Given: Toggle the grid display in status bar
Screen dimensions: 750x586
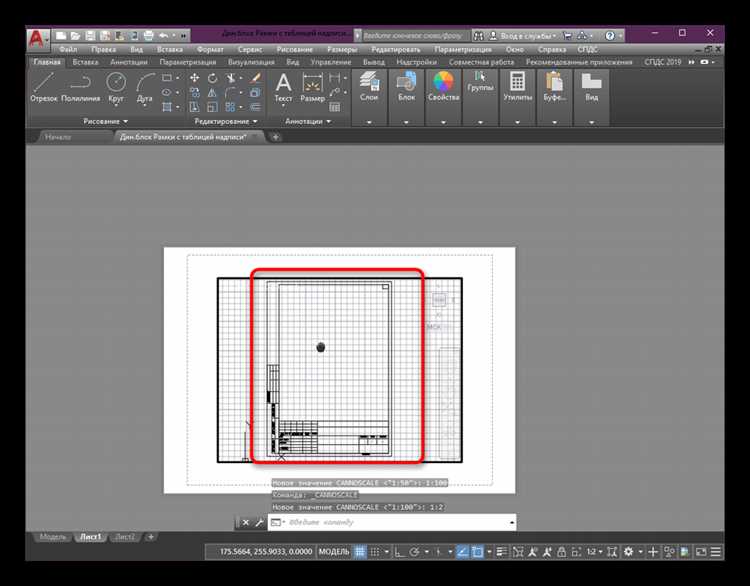Looking at the screenshot, I should pos(360,552).
